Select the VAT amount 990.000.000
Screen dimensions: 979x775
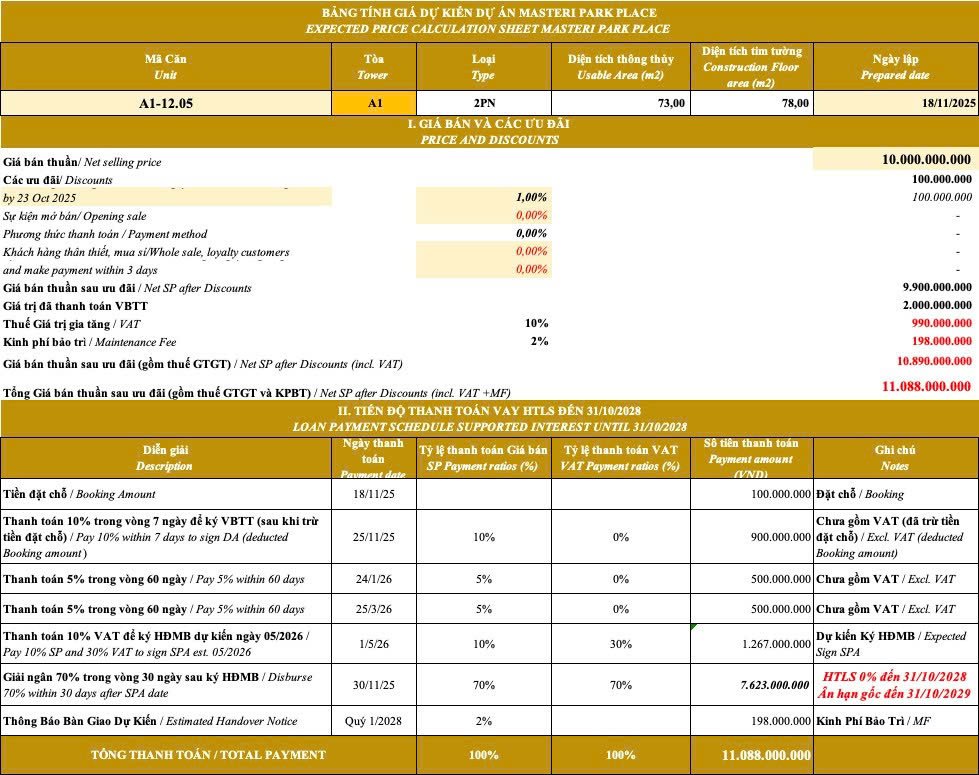936,323
